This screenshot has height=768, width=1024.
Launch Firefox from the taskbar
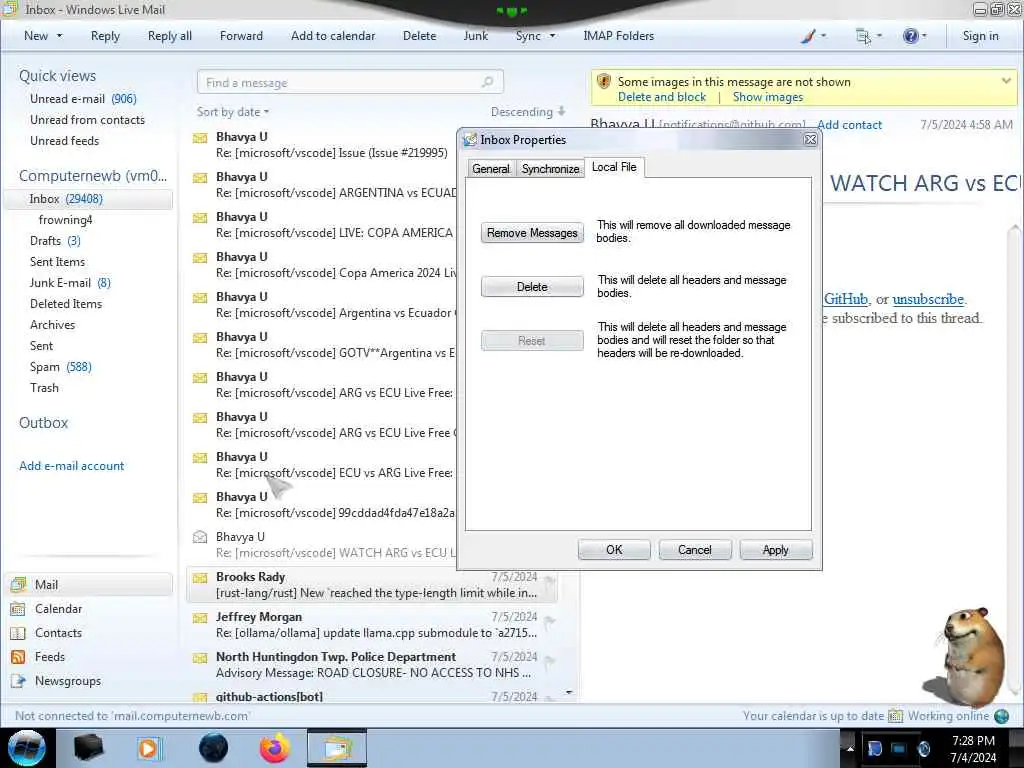click(275, 748)
